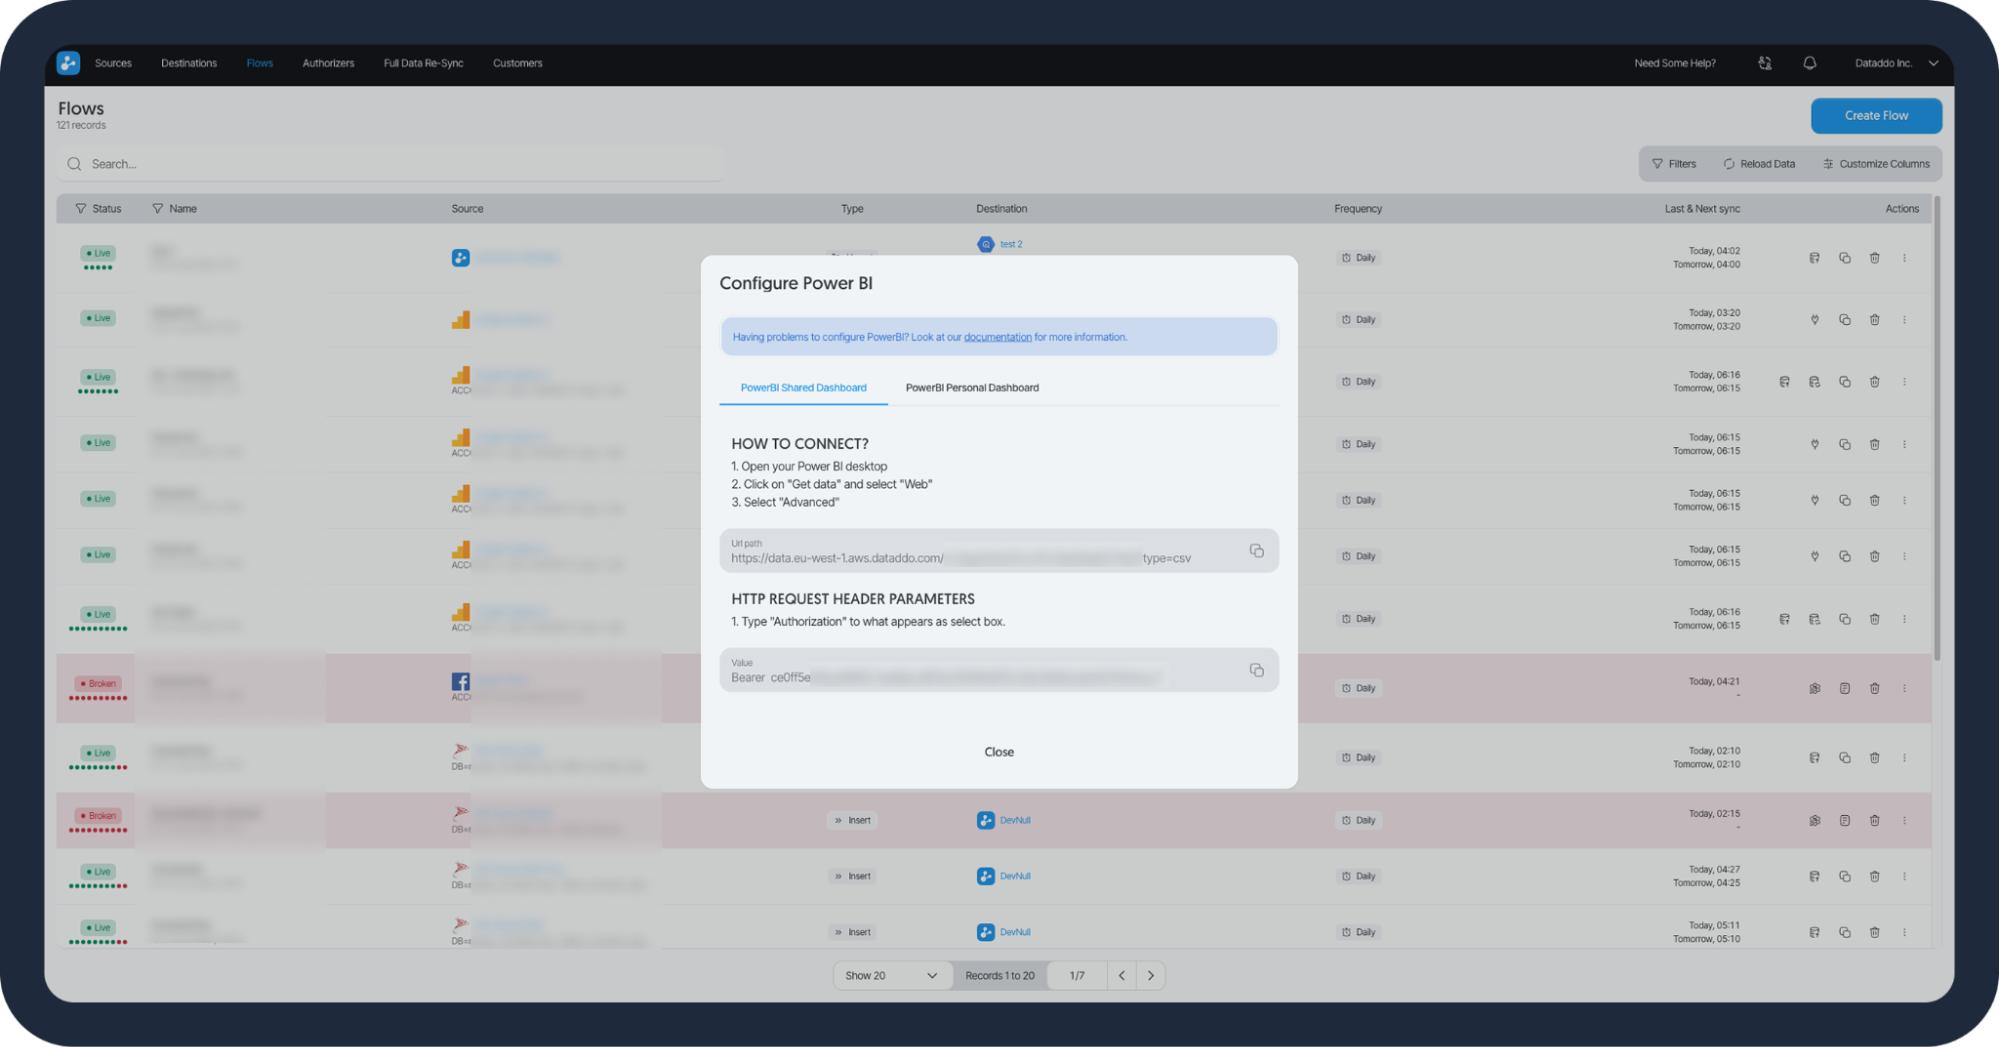Open the Status column filter
This screenshot has height=1048, width=1999.
coord(81,209)
